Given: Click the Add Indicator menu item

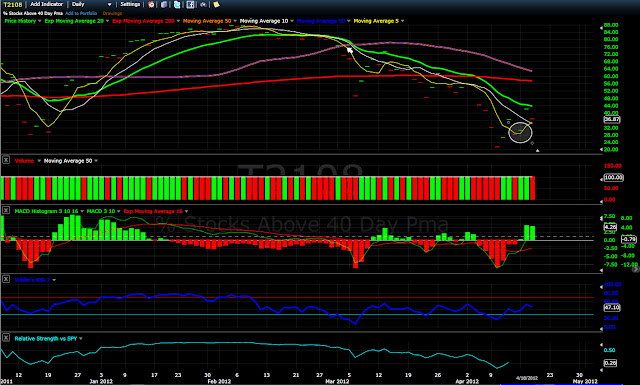Looking at the screenshot, I should tap(47, 4).
